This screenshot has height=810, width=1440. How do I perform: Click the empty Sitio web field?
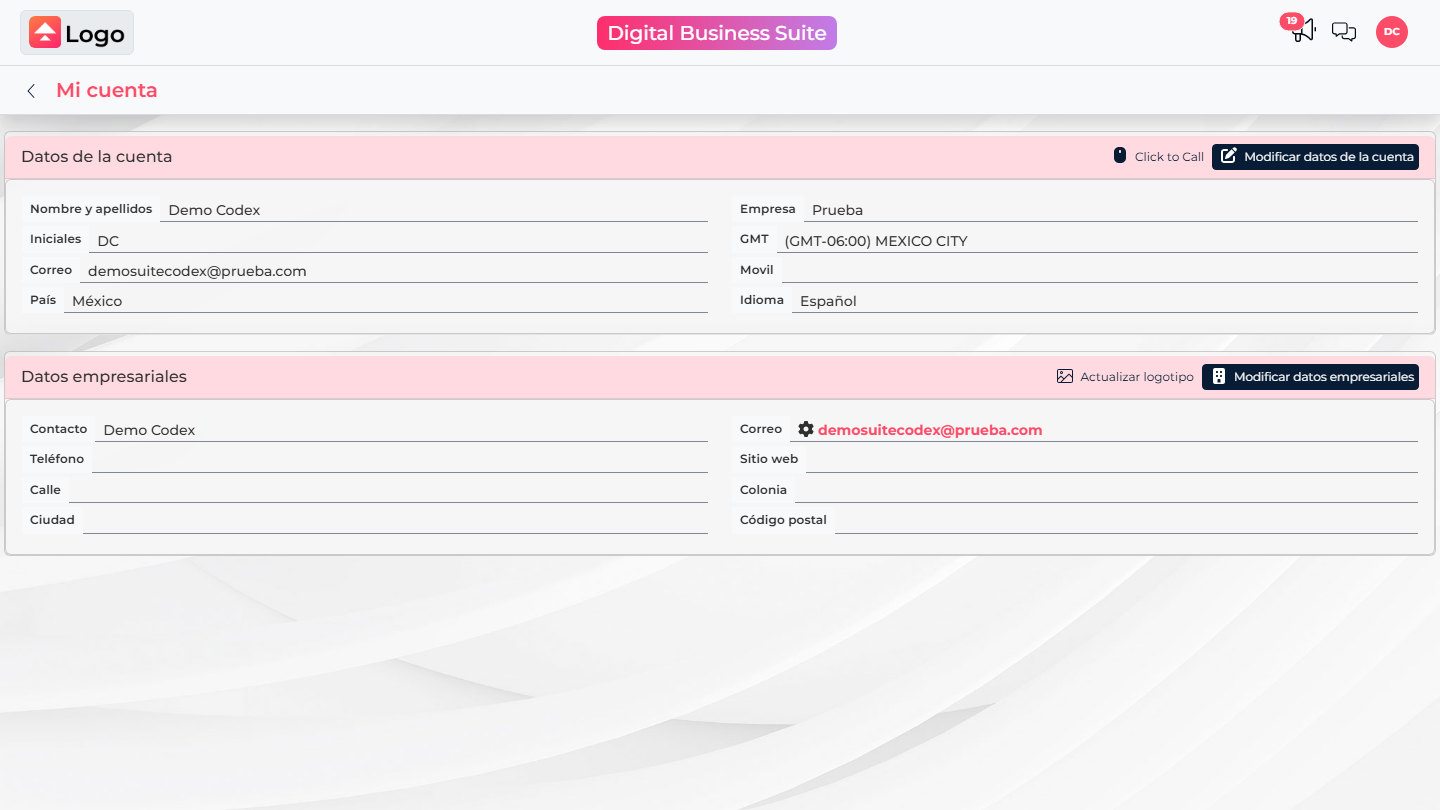pos(1112,460)
